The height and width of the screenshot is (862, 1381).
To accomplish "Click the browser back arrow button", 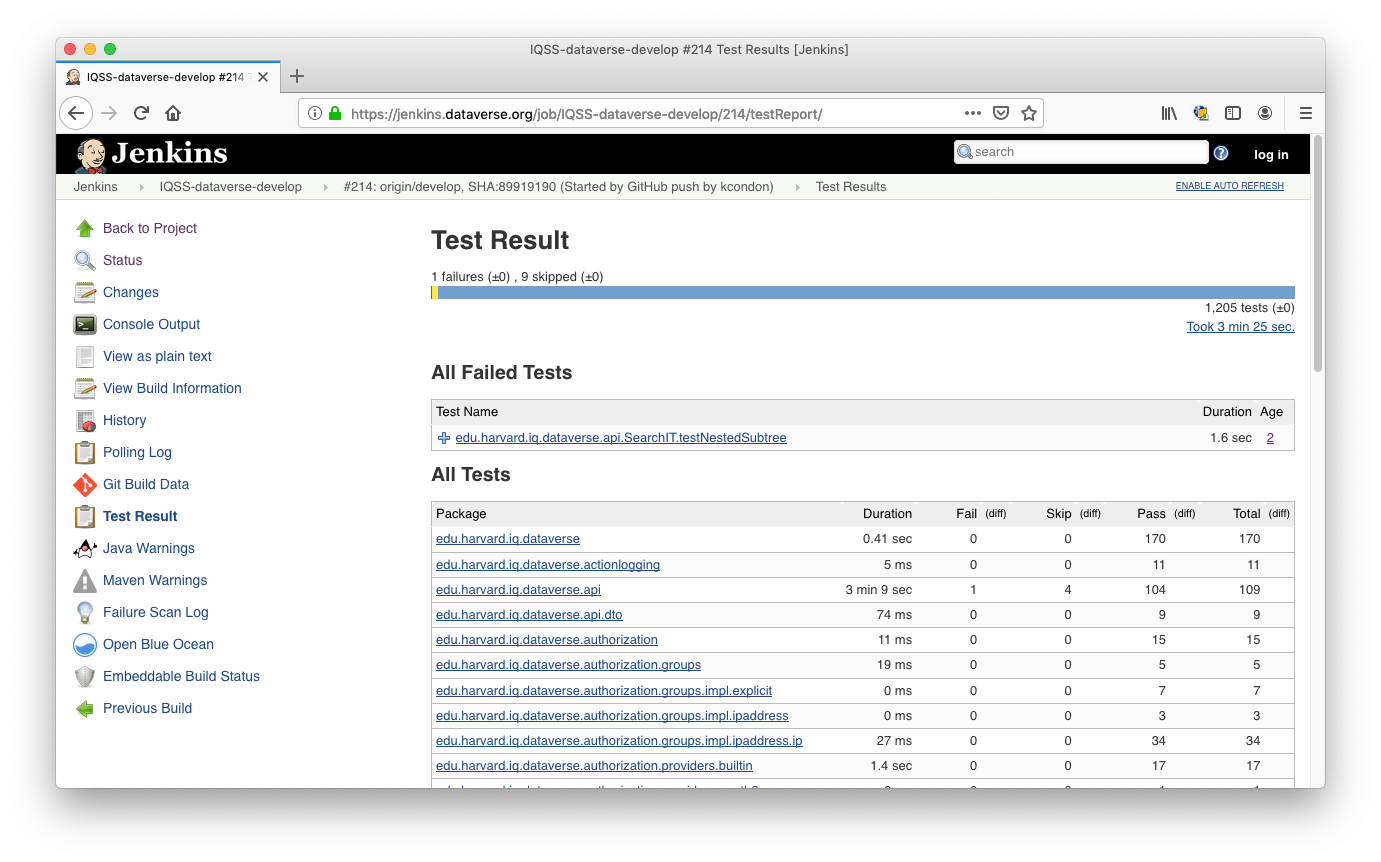I will [76, 113].
